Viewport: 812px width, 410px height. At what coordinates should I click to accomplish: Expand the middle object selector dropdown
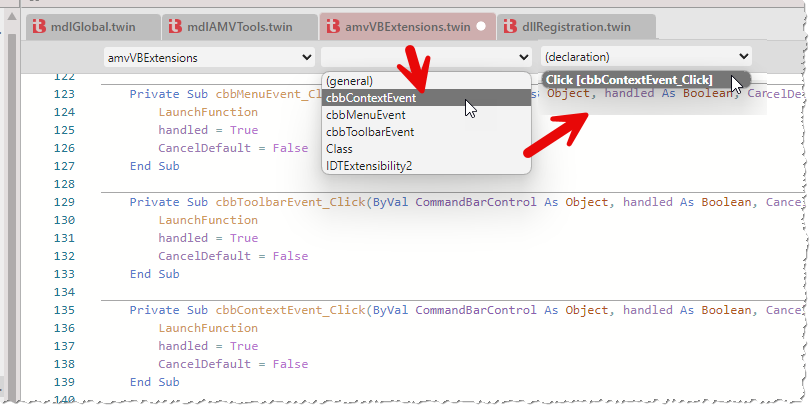[426, 57]
